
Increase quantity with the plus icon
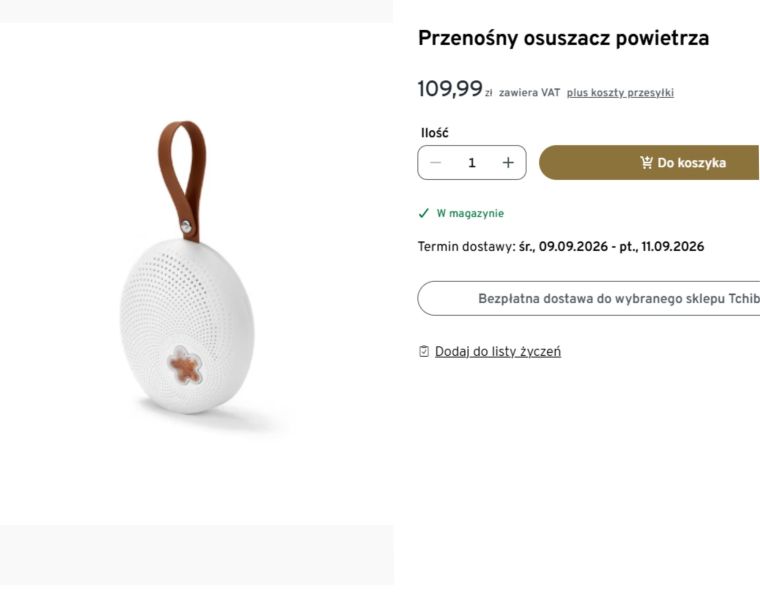(508, 163)
